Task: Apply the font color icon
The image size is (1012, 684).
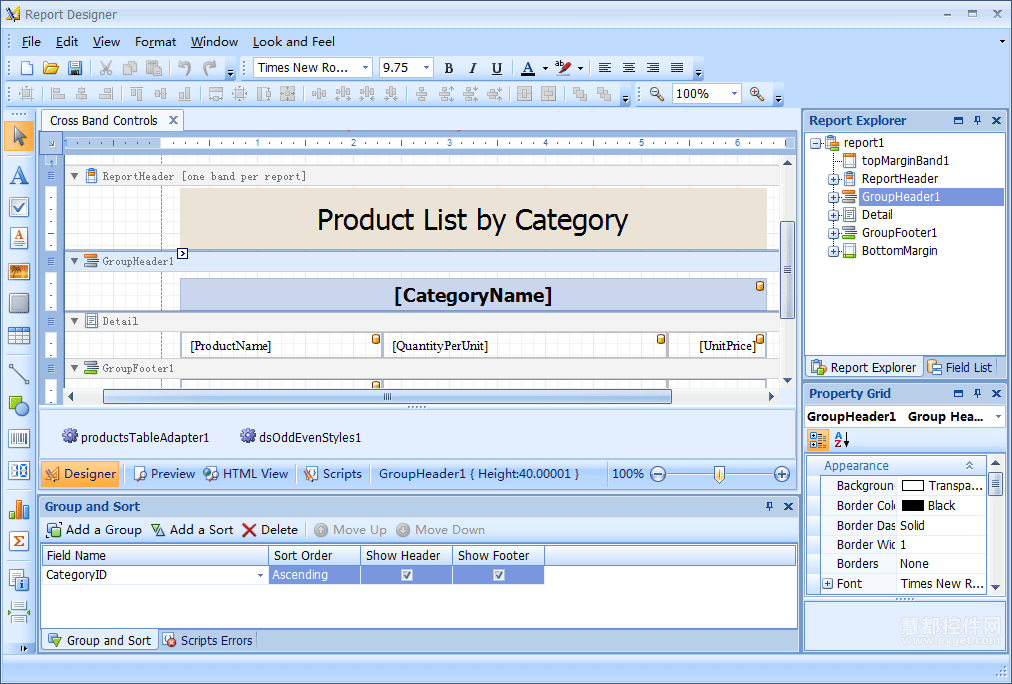Action: tap(528, 68)
